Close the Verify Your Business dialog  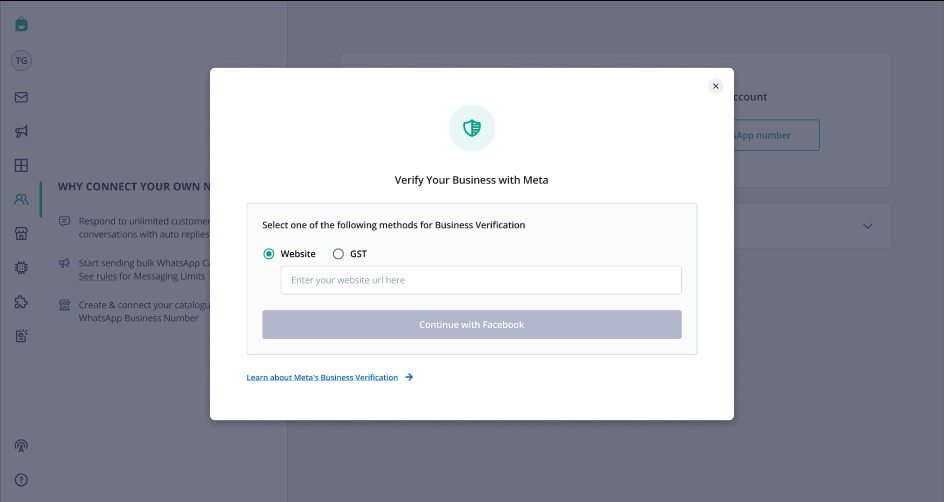coord(715,86)
